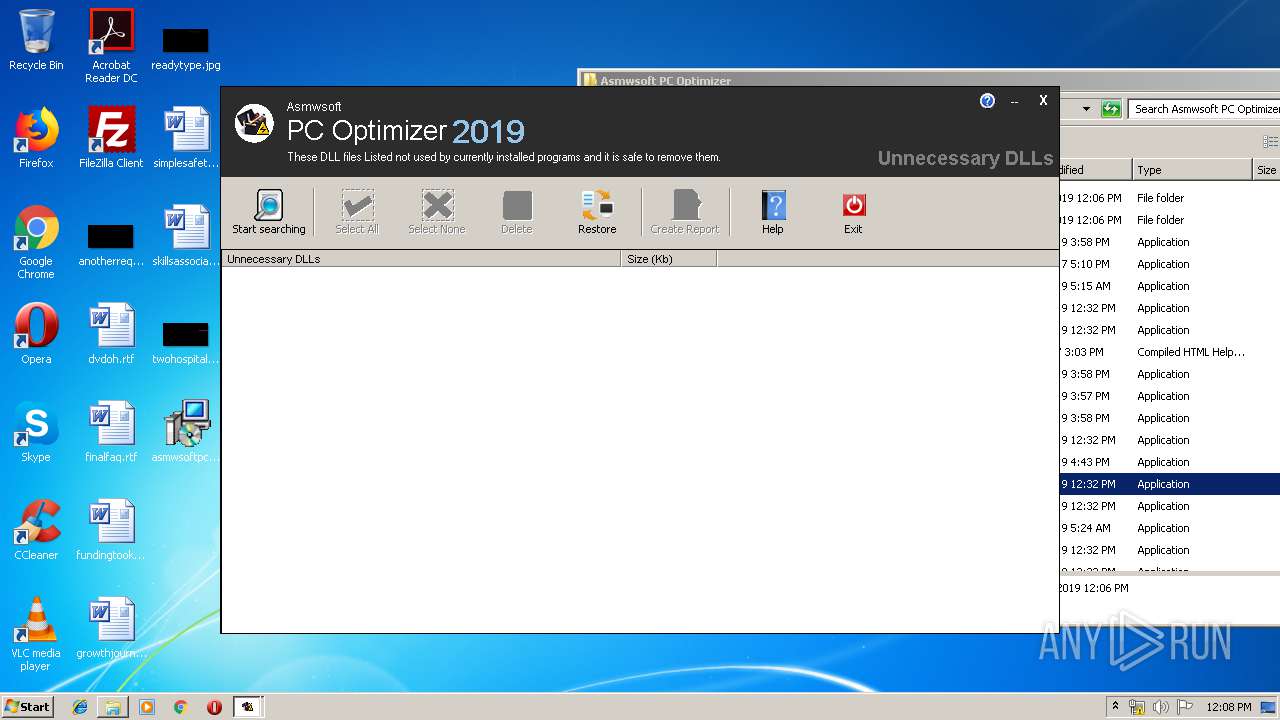Select the Skype desktop shortcut

(36, 432)
